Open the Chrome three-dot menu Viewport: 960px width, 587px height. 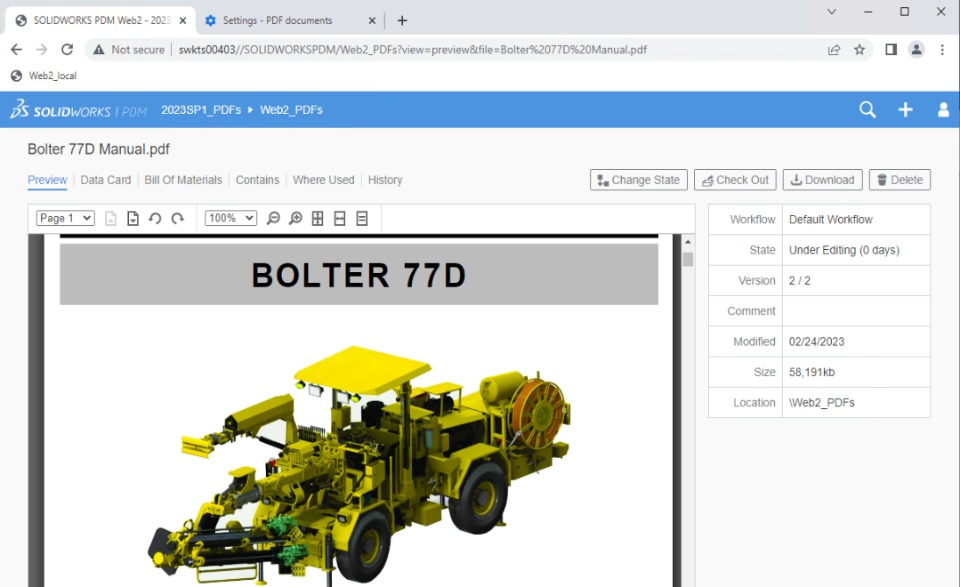942,50
